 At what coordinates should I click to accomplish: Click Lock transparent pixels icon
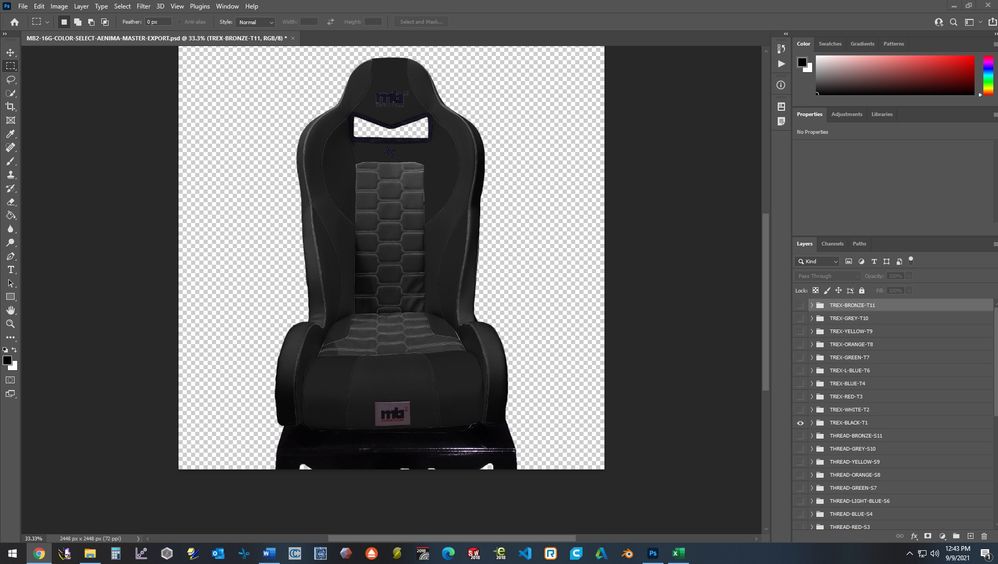[x=815, y=290]
